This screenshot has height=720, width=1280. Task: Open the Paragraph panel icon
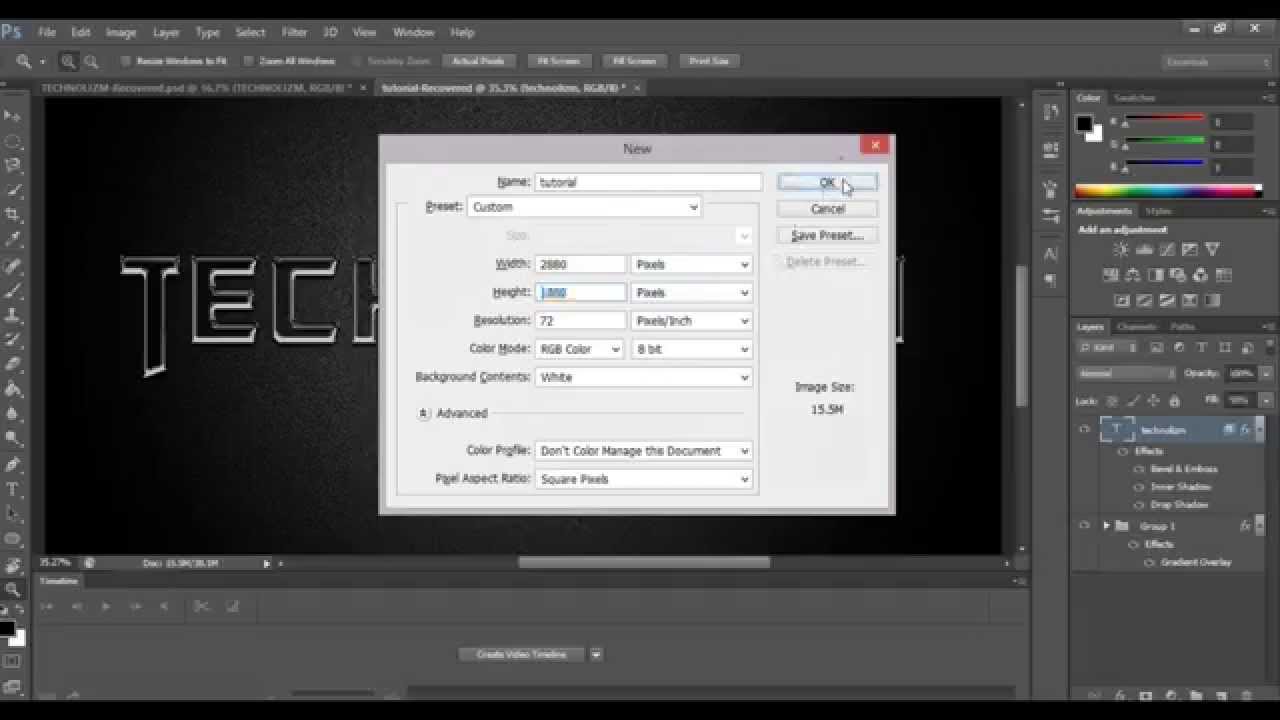(x=1051, y=281)
